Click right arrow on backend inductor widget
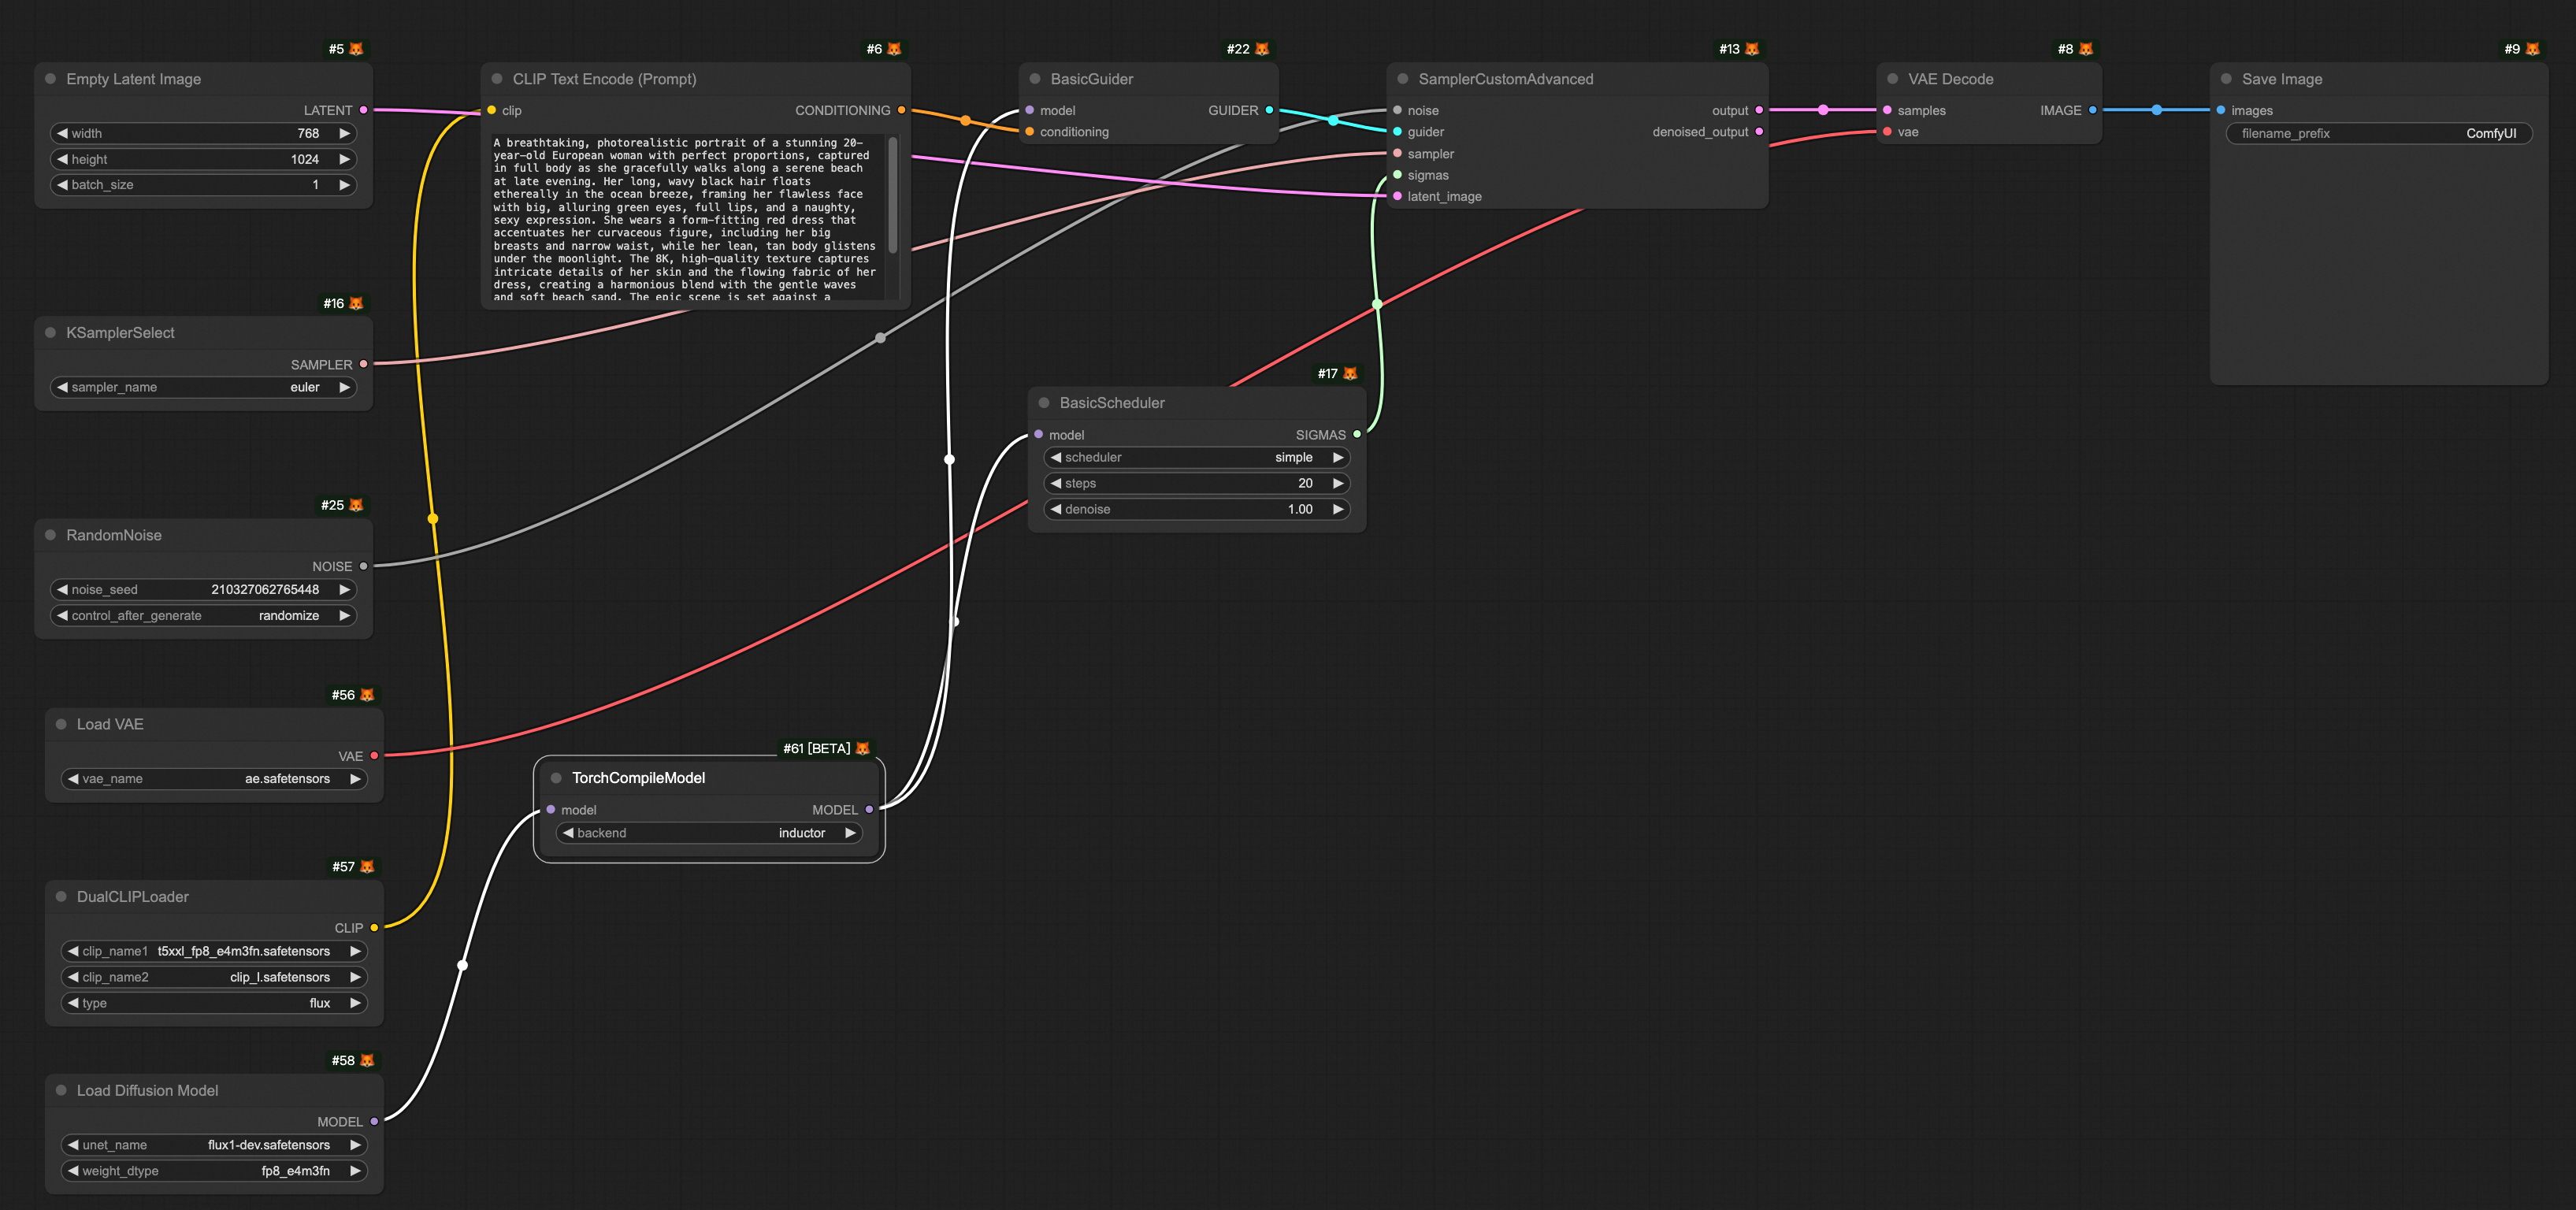The height and width of the screenshot is (1210, 2576). coord(850,833)
